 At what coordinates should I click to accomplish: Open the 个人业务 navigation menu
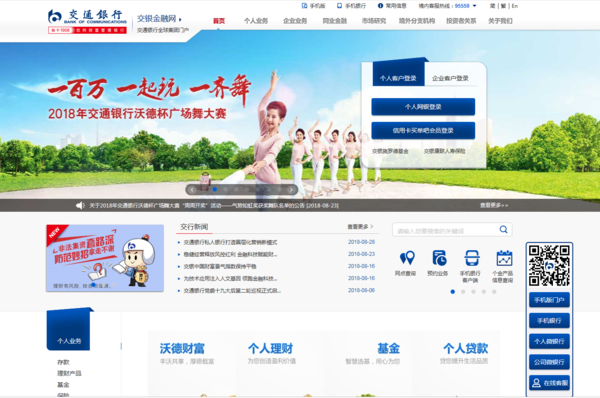point(256,21)
